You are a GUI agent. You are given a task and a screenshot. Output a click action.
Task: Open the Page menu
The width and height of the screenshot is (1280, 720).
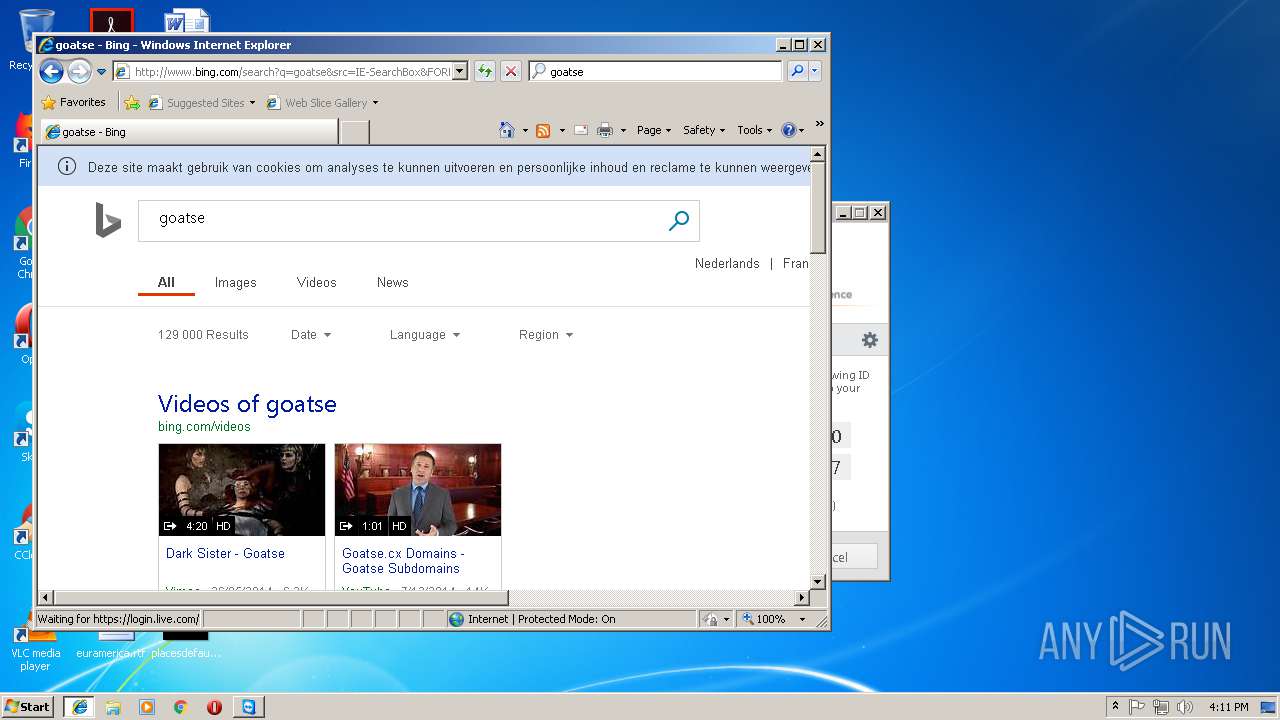click(654, 130)
